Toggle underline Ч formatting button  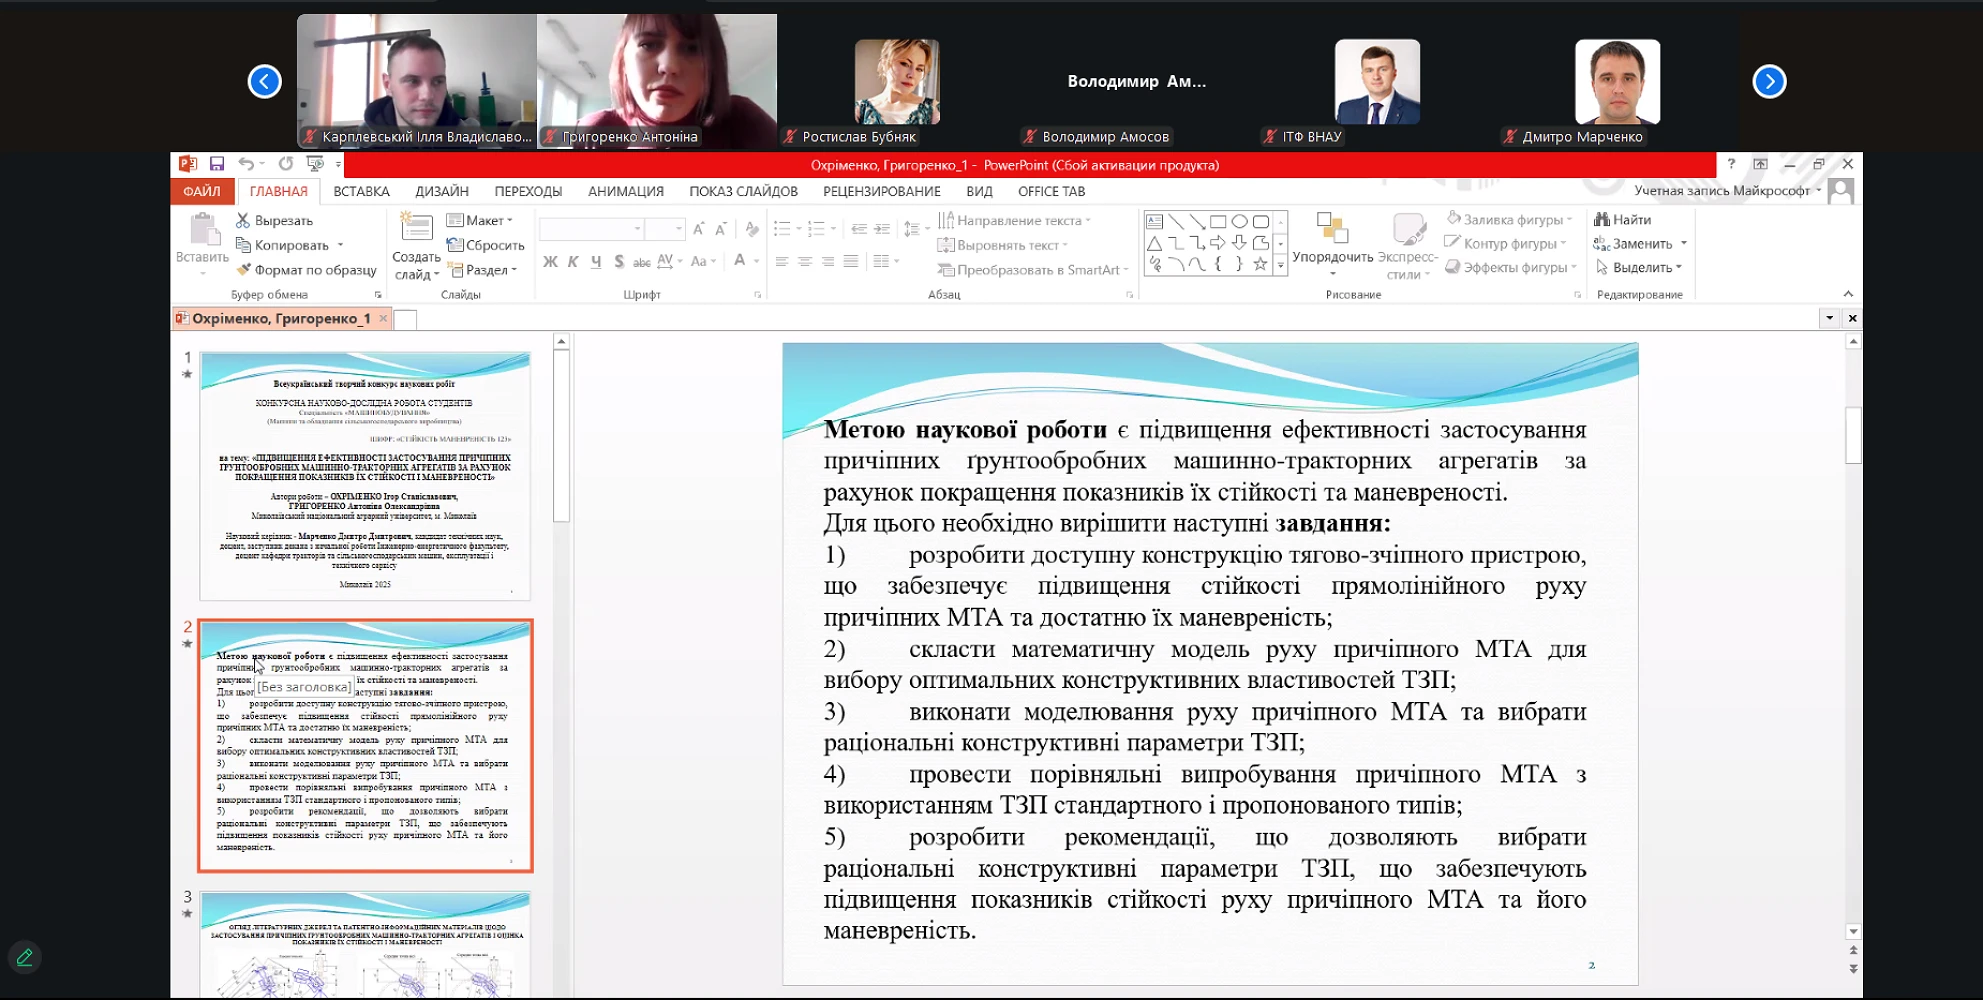point(596,262)
